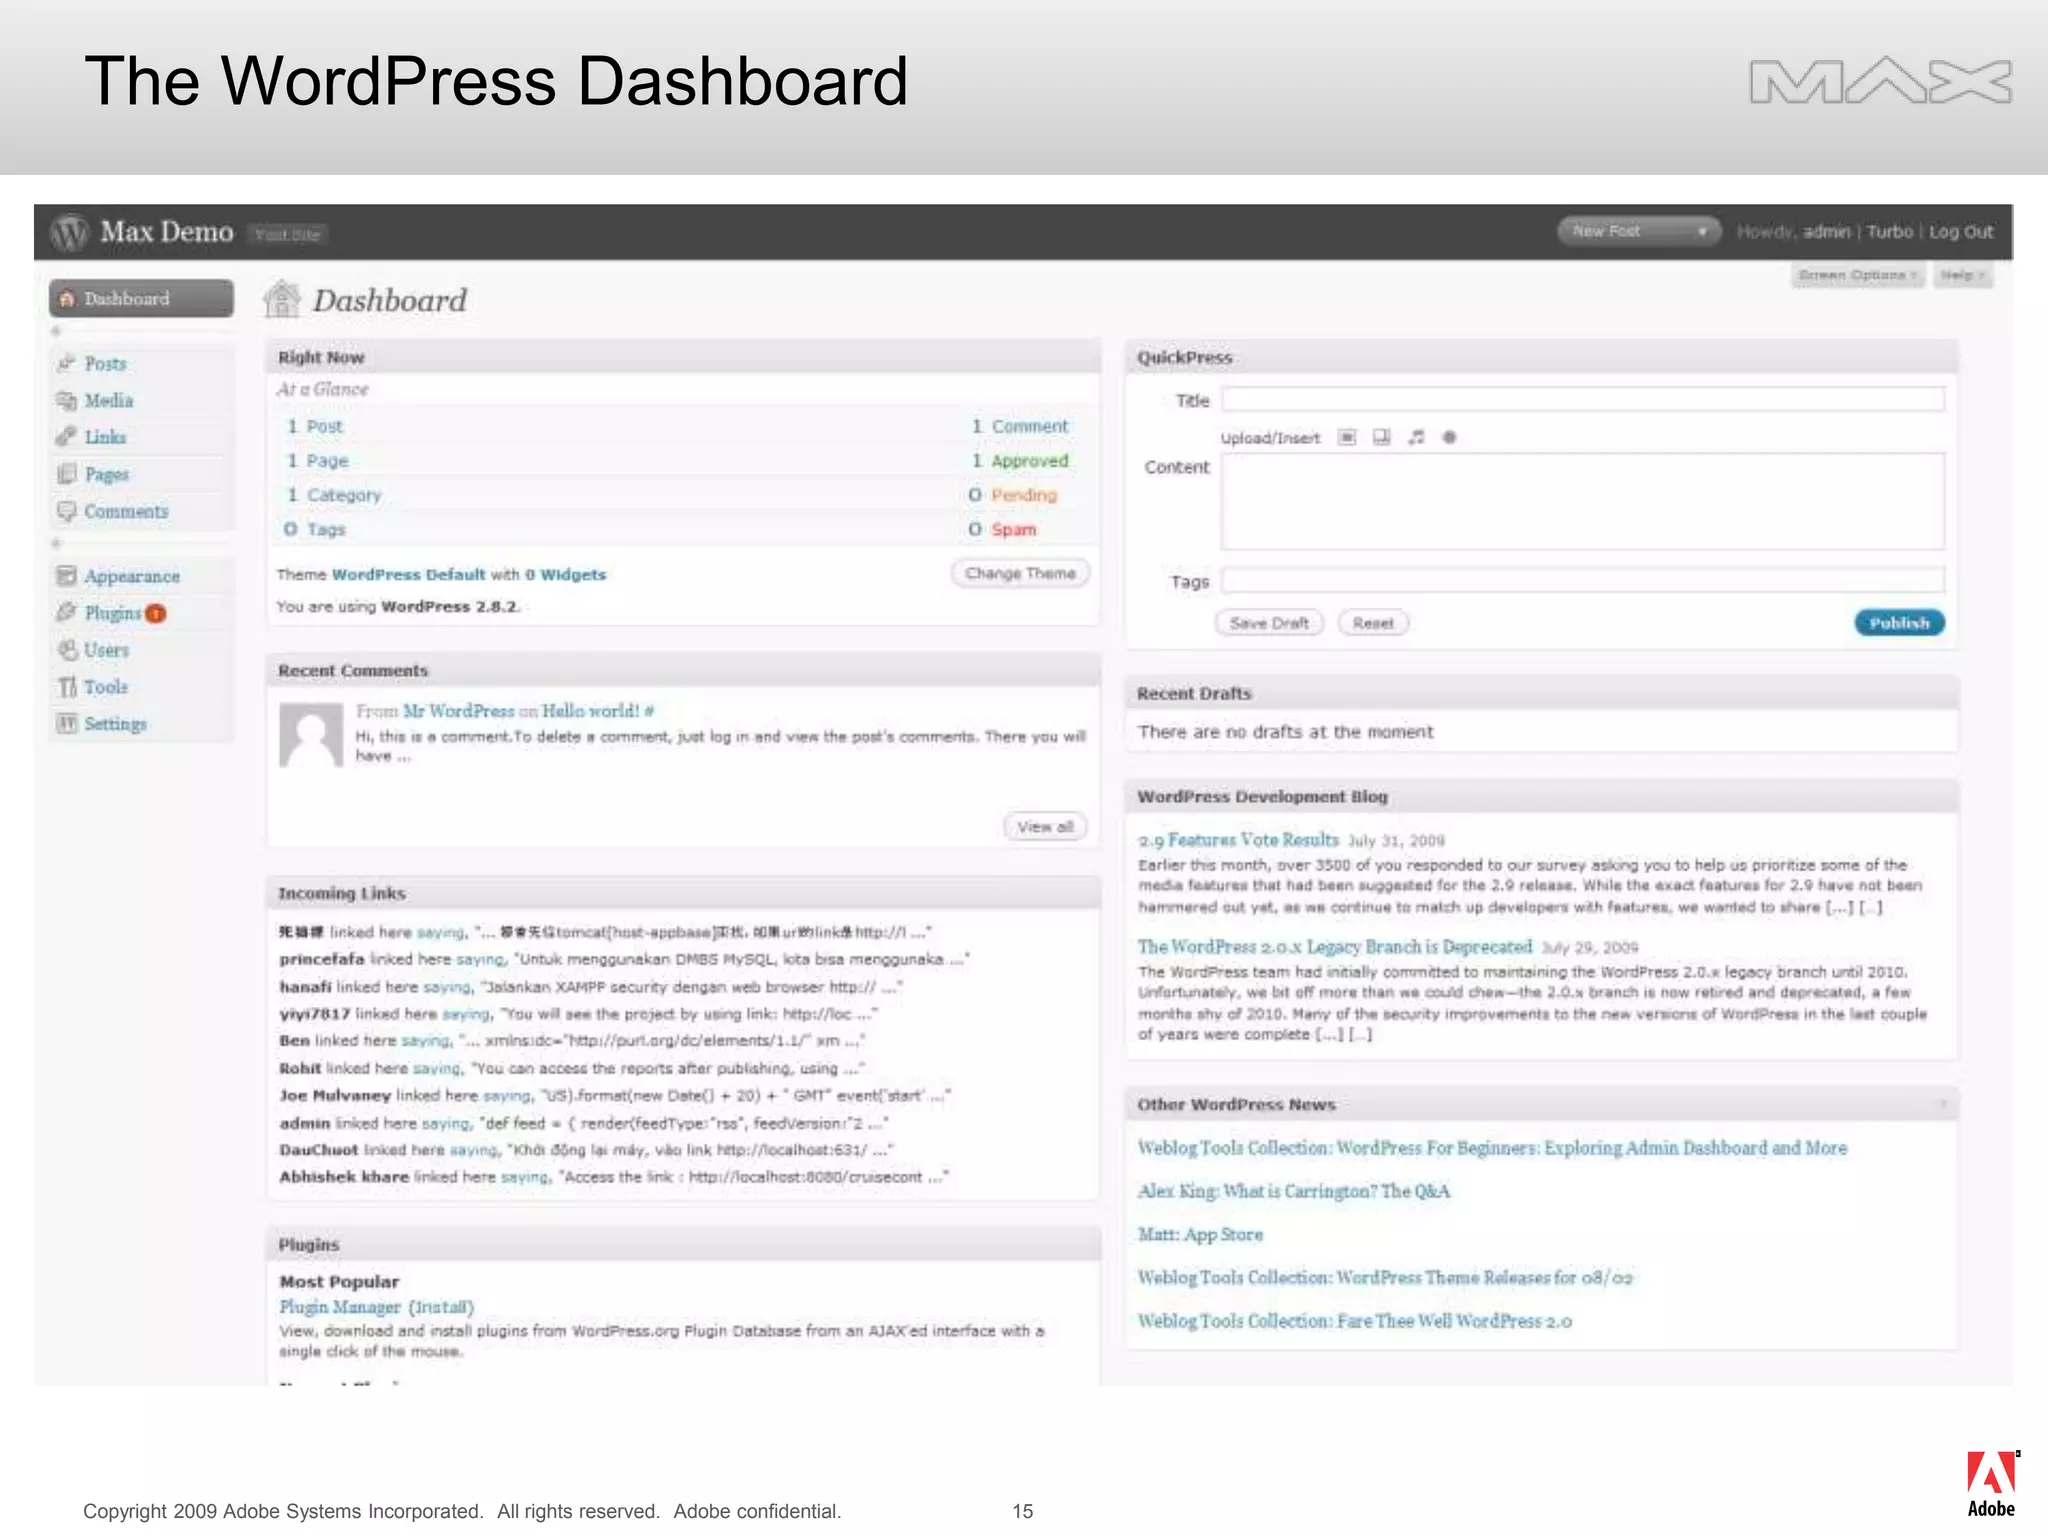Image resolution: width=2048 pixels, height=1536 pixels.
Task: Open the Comments menu icon
Action: [67, 511]
